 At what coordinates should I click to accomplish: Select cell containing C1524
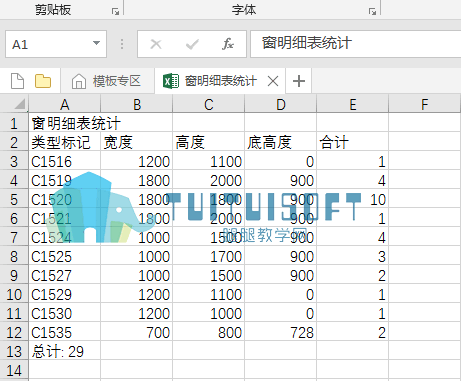(x=65, y=237)
